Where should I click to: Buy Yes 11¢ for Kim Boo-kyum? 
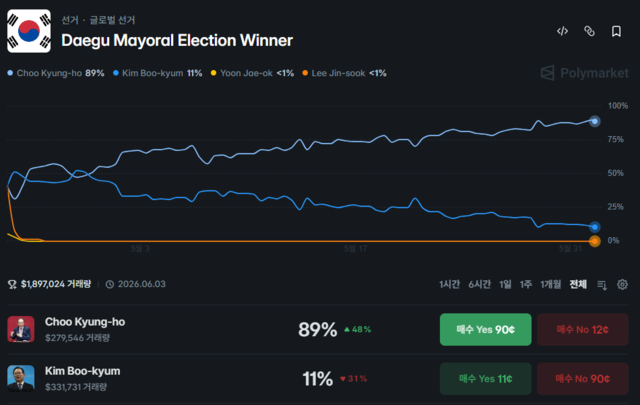(485, 378)
